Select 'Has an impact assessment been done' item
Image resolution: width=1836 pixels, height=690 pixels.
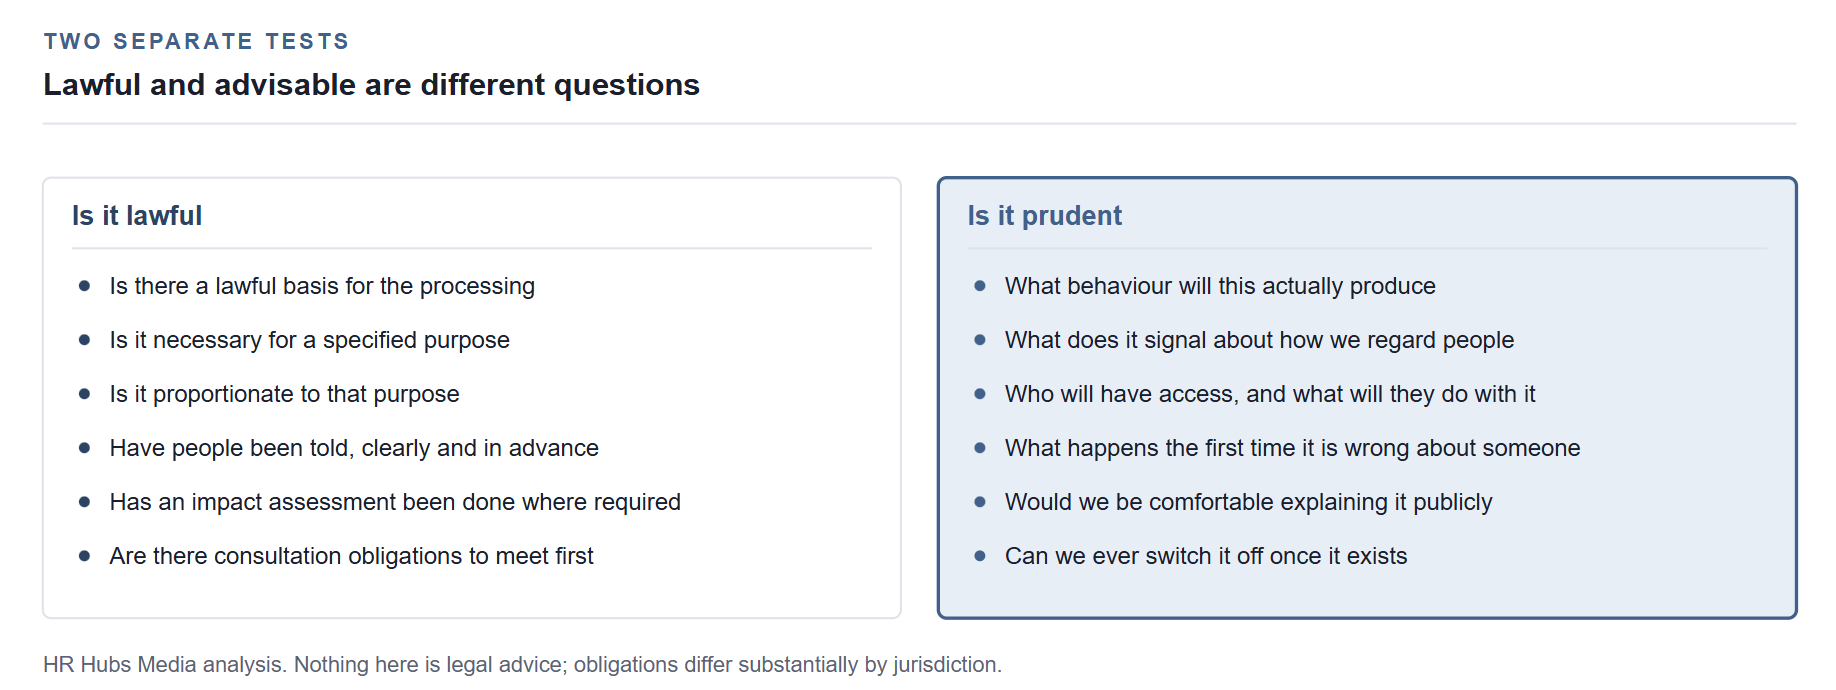[x=395, y=502]
